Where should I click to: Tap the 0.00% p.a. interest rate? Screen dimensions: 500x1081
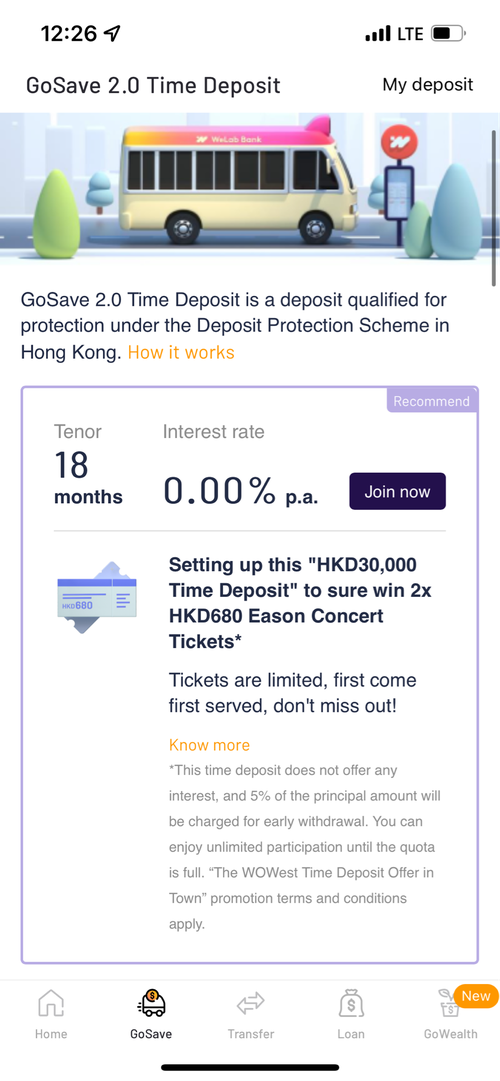241,491
